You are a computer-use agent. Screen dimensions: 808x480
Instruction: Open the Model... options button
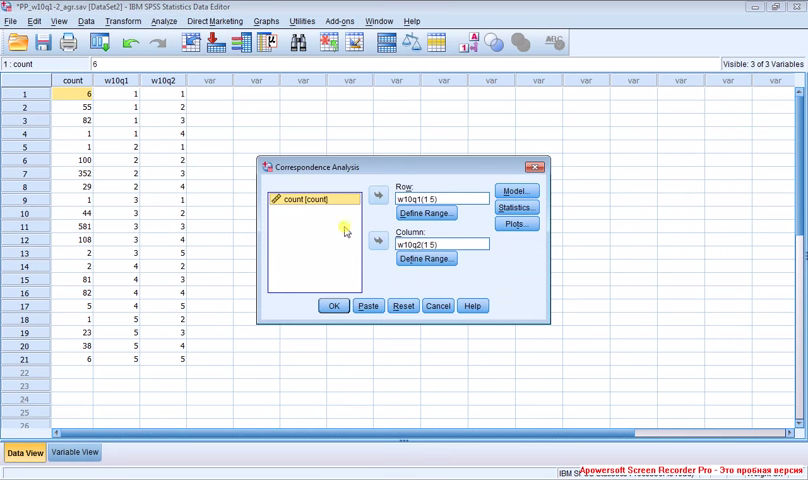pos(517,191)
